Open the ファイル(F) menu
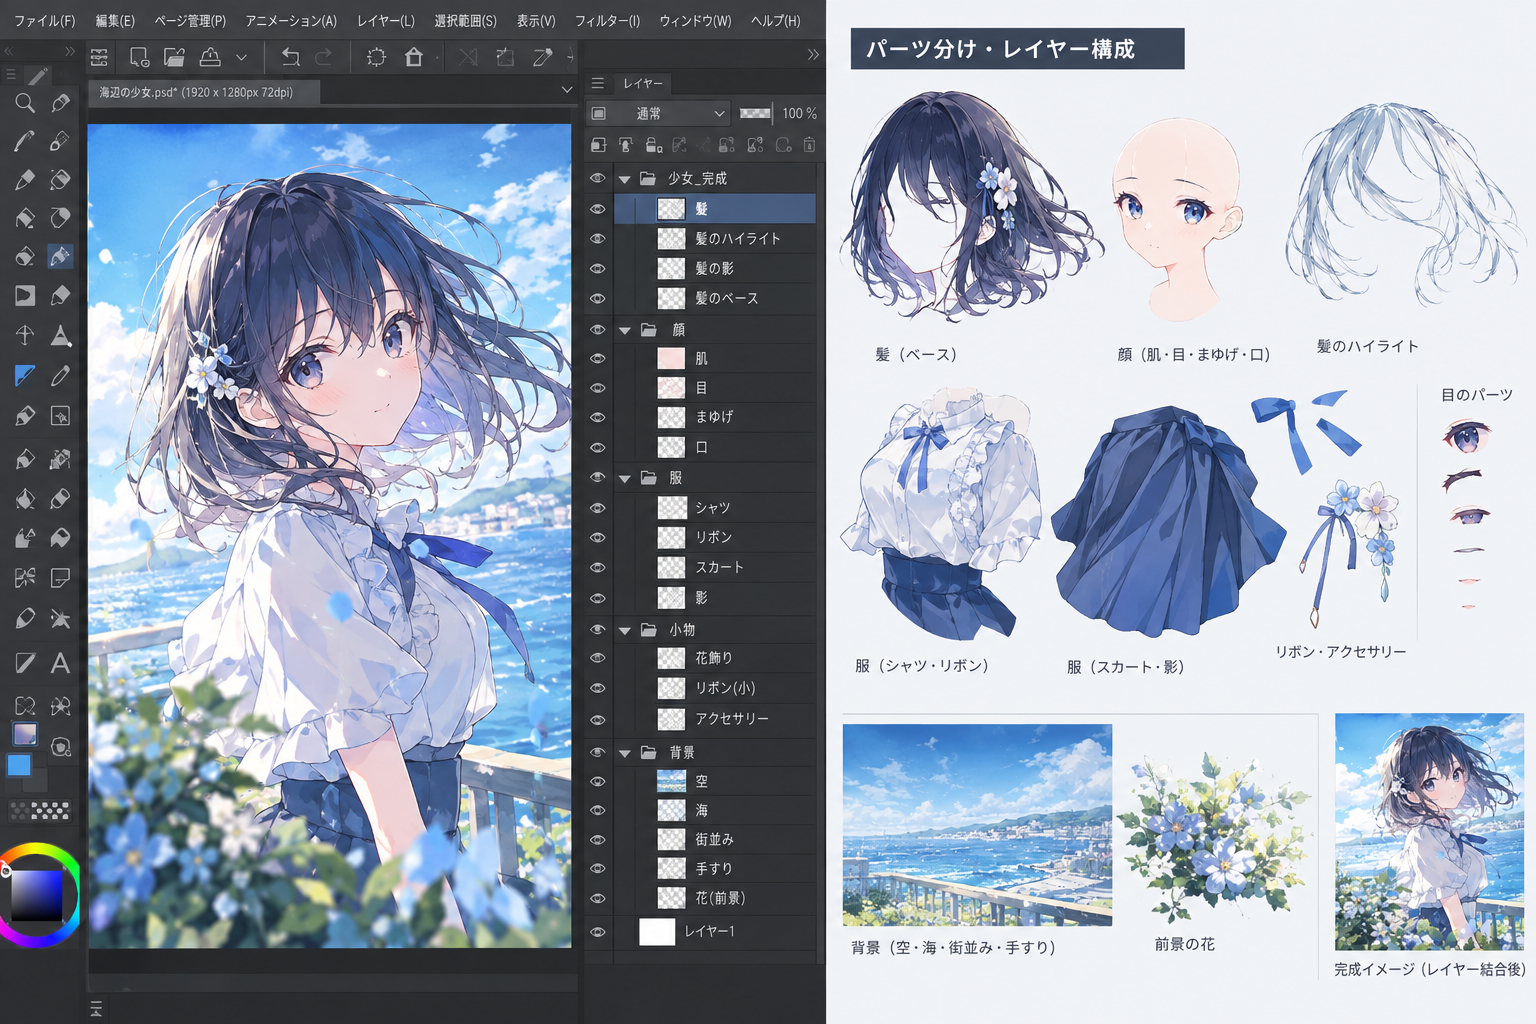This screenshot has height=1024, width=1536. [x=44, y=20]
